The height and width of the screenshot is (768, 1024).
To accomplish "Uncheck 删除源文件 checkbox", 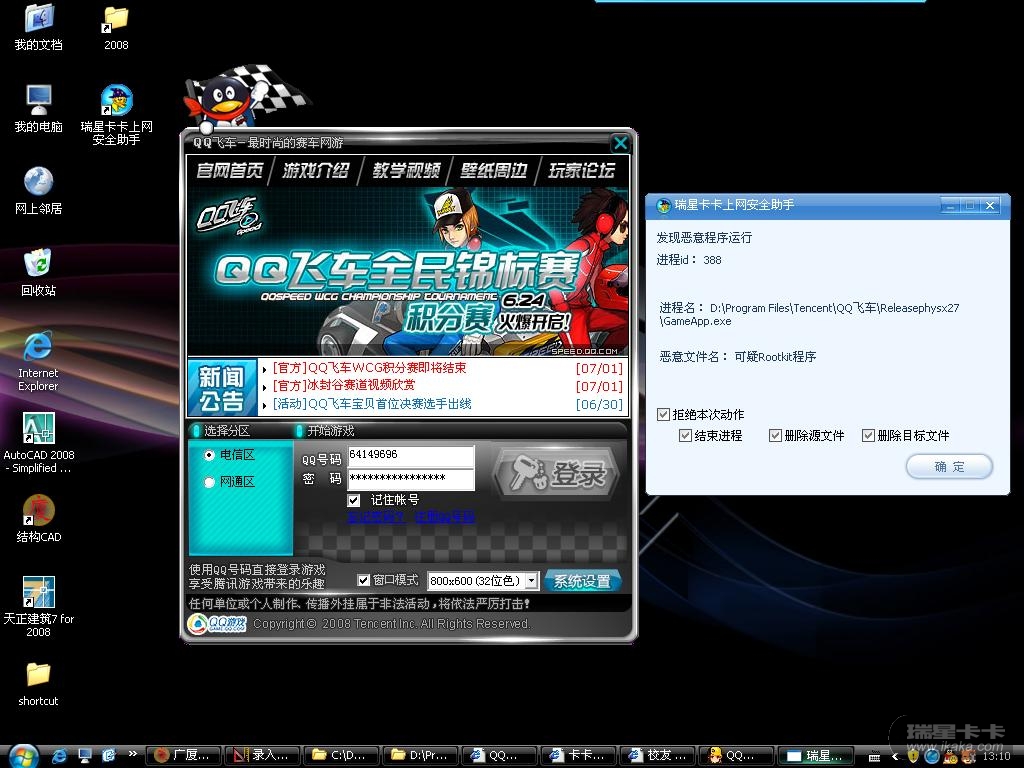I will [776, 435].
